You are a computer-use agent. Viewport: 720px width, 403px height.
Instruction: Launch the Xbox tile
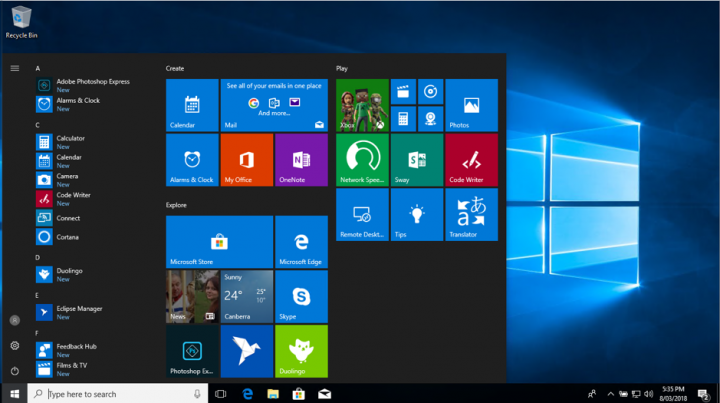[x=361, y=105]
